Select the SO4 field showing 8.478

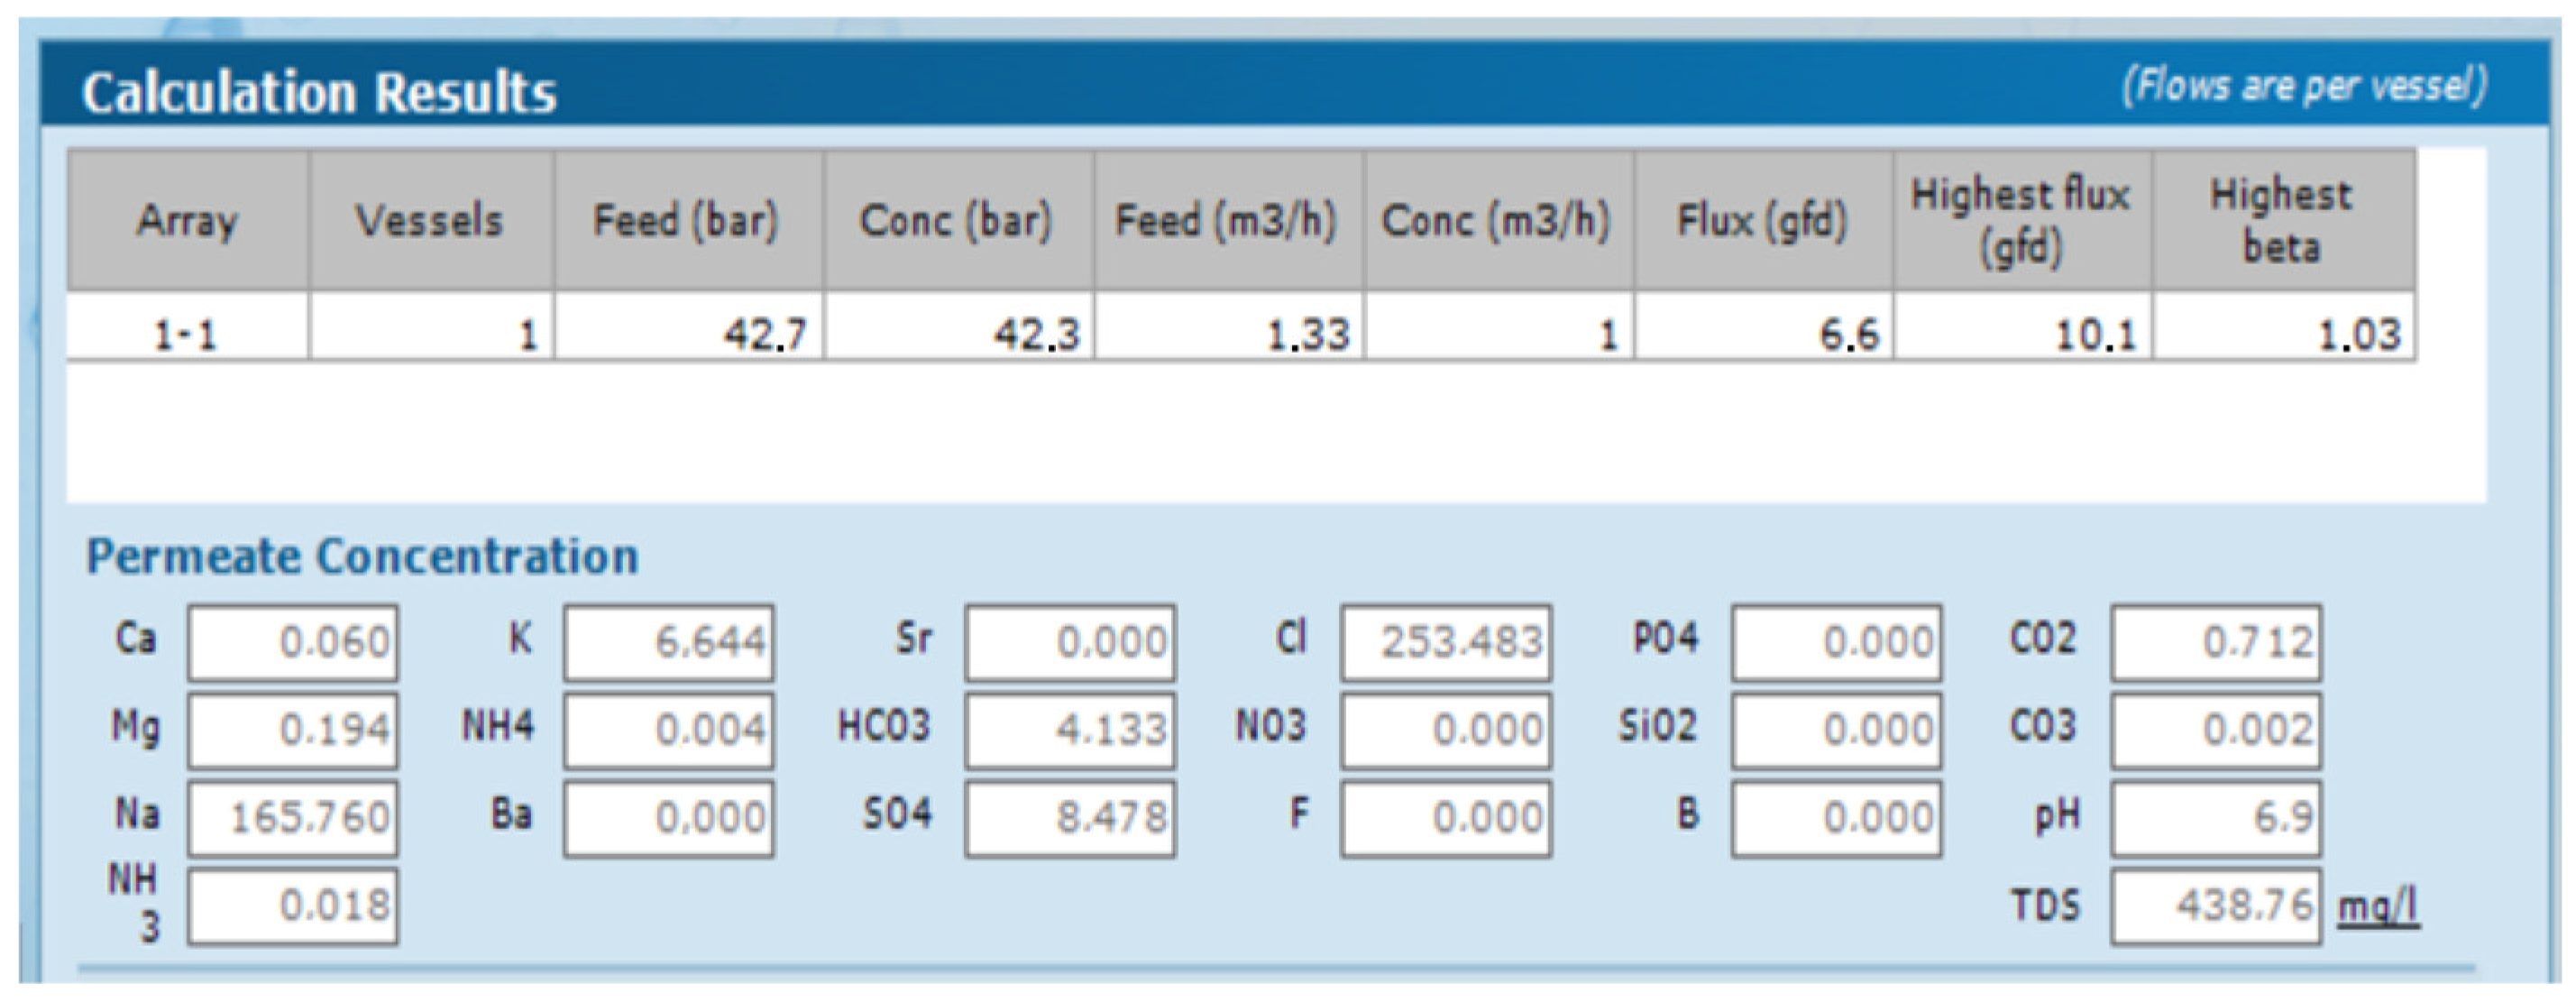tap(1070, 818)
